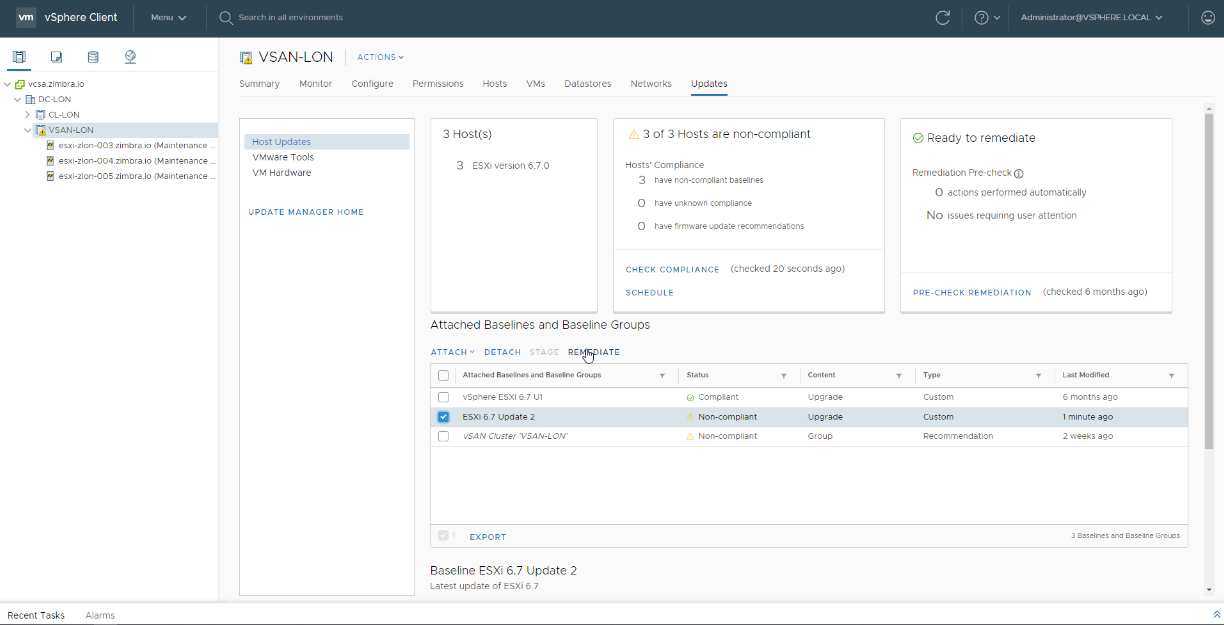Click the esxi-zlon-003 host icon

tap(50, 145)
